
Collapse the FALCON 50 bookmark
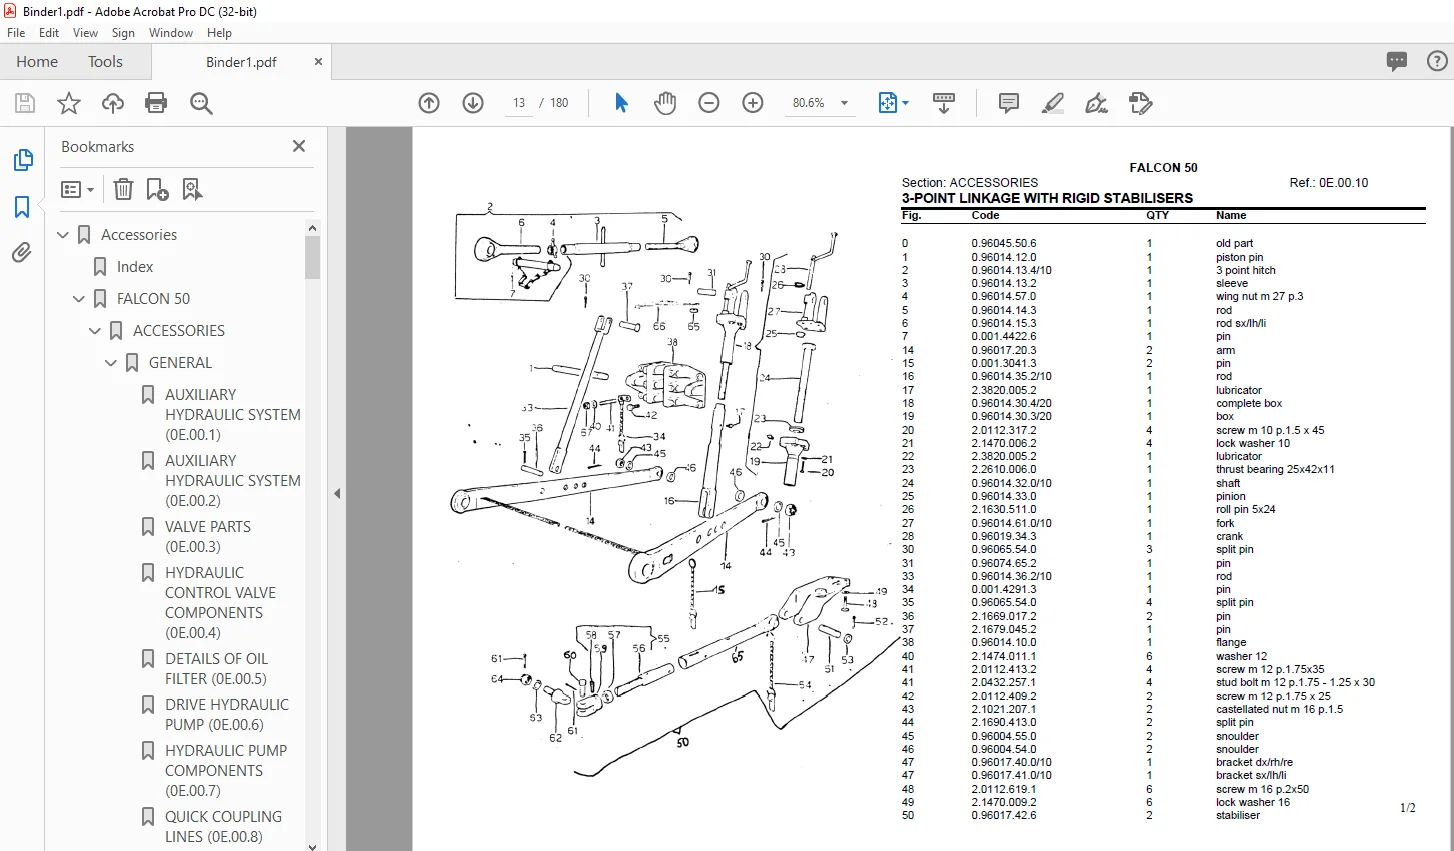(79, 299)
